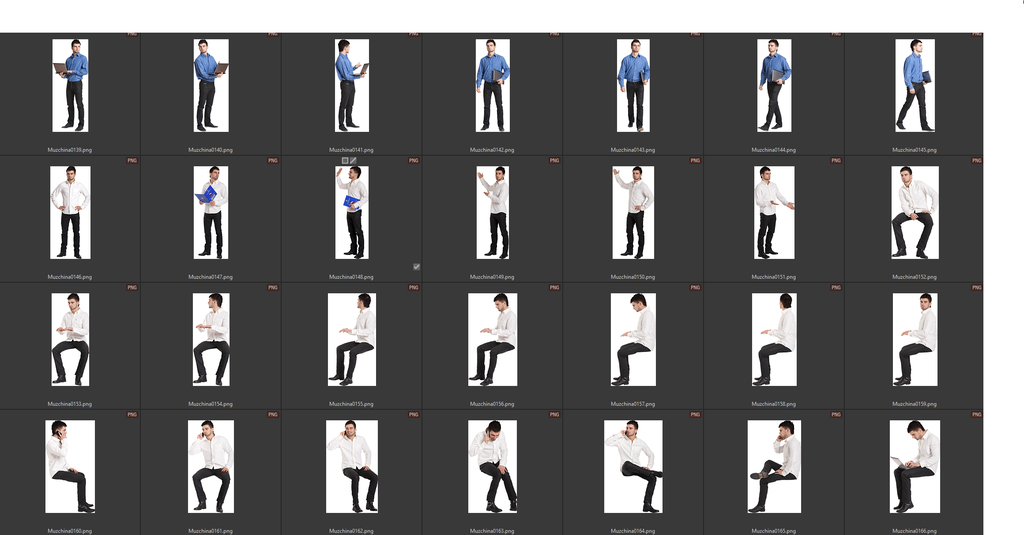The width and height of the screenshot is (1024, 535).
Task: Click the Muzchina0156.png filename label
Action: 492,404
